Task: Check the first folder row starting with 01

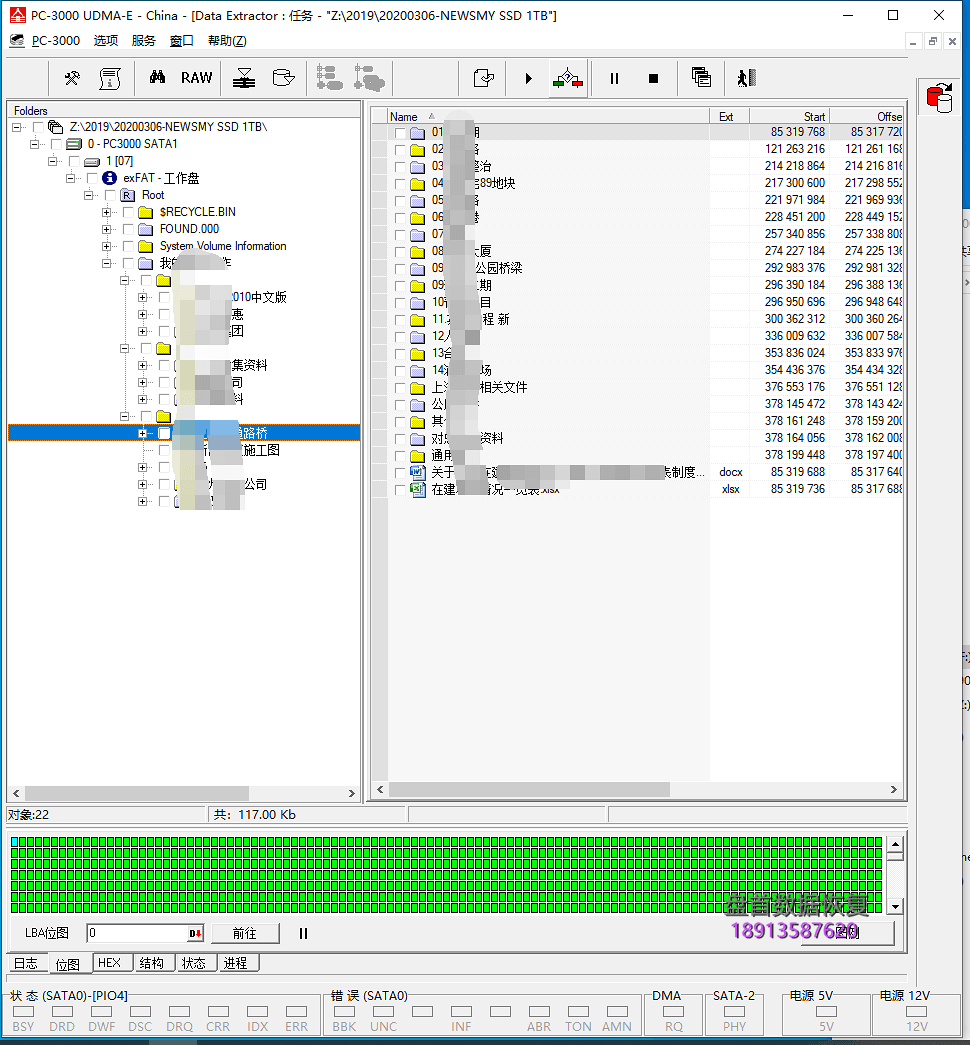Action: tap(400, 133)
